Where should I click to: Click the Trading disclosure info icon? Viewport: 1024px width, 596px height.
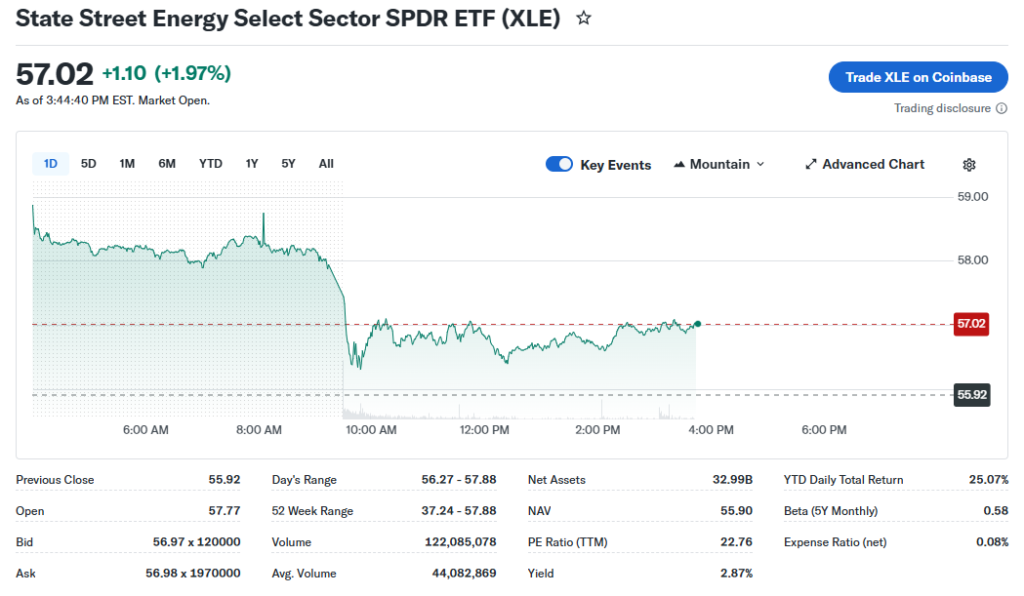coord(1001,108)
